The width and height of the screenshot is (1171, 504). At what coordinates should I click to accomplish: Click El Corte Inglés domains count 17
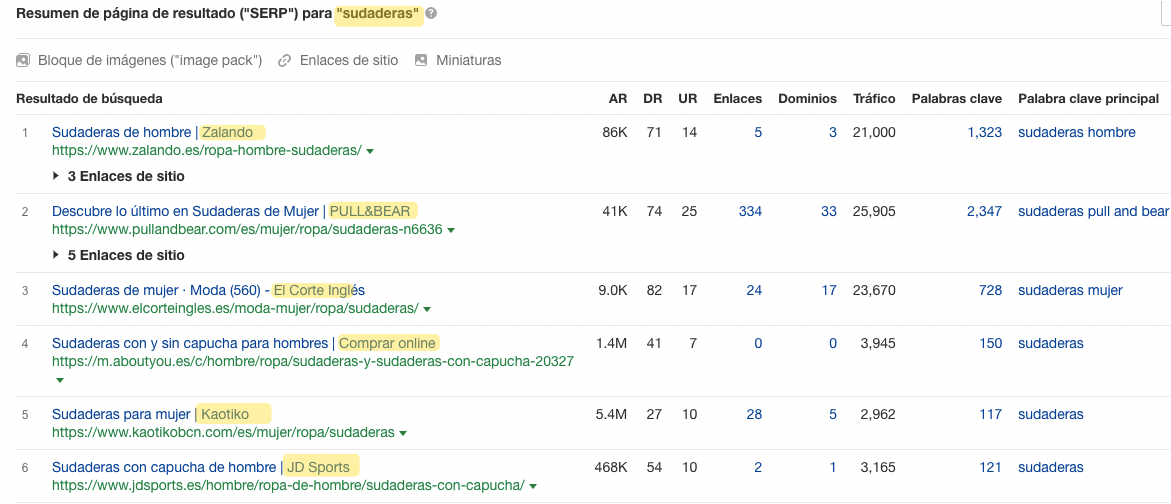click(829, 290)
